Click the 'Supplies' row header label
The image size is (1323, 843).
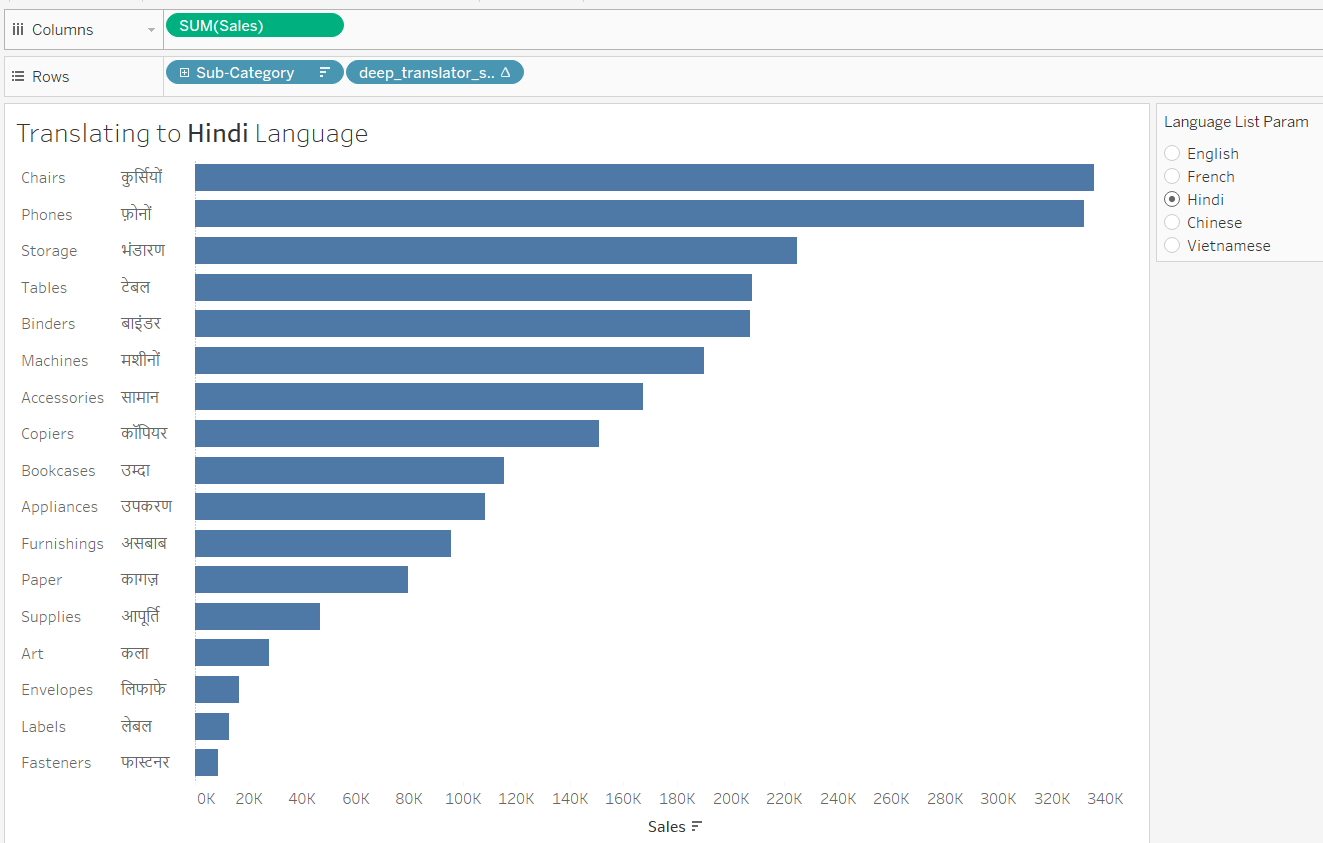coord(51,617)
